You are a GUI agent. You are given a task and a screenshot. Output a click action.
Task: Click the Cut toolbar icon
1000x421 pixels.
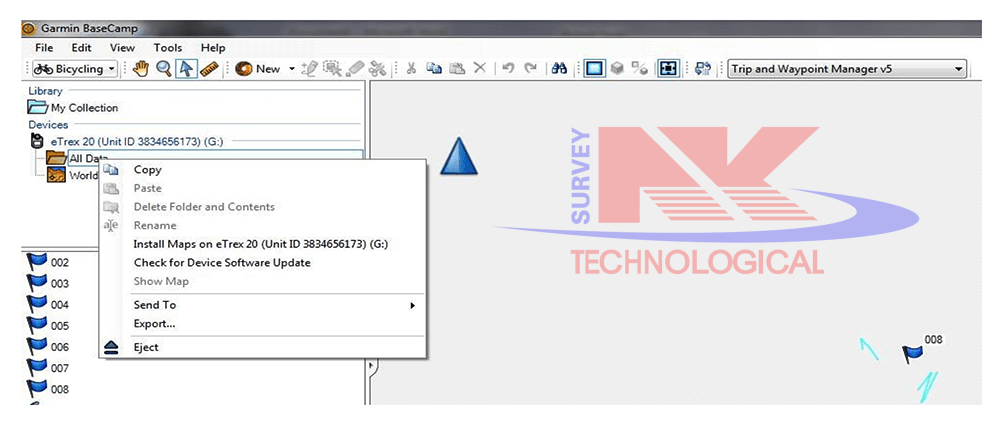(411, 69)
